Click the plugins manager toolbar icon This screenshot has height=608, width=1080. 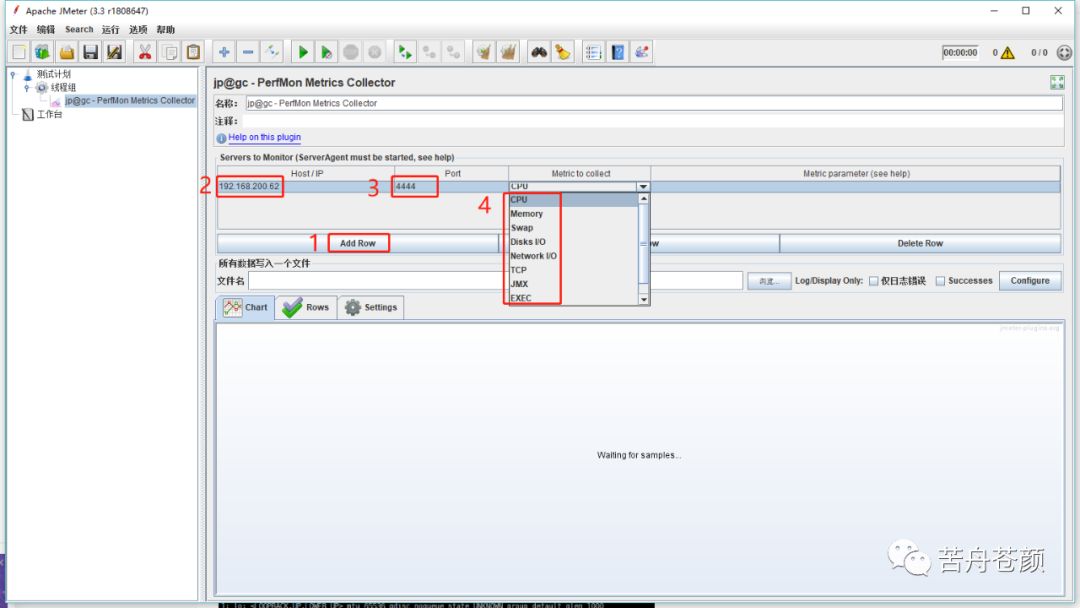(642, 52)
